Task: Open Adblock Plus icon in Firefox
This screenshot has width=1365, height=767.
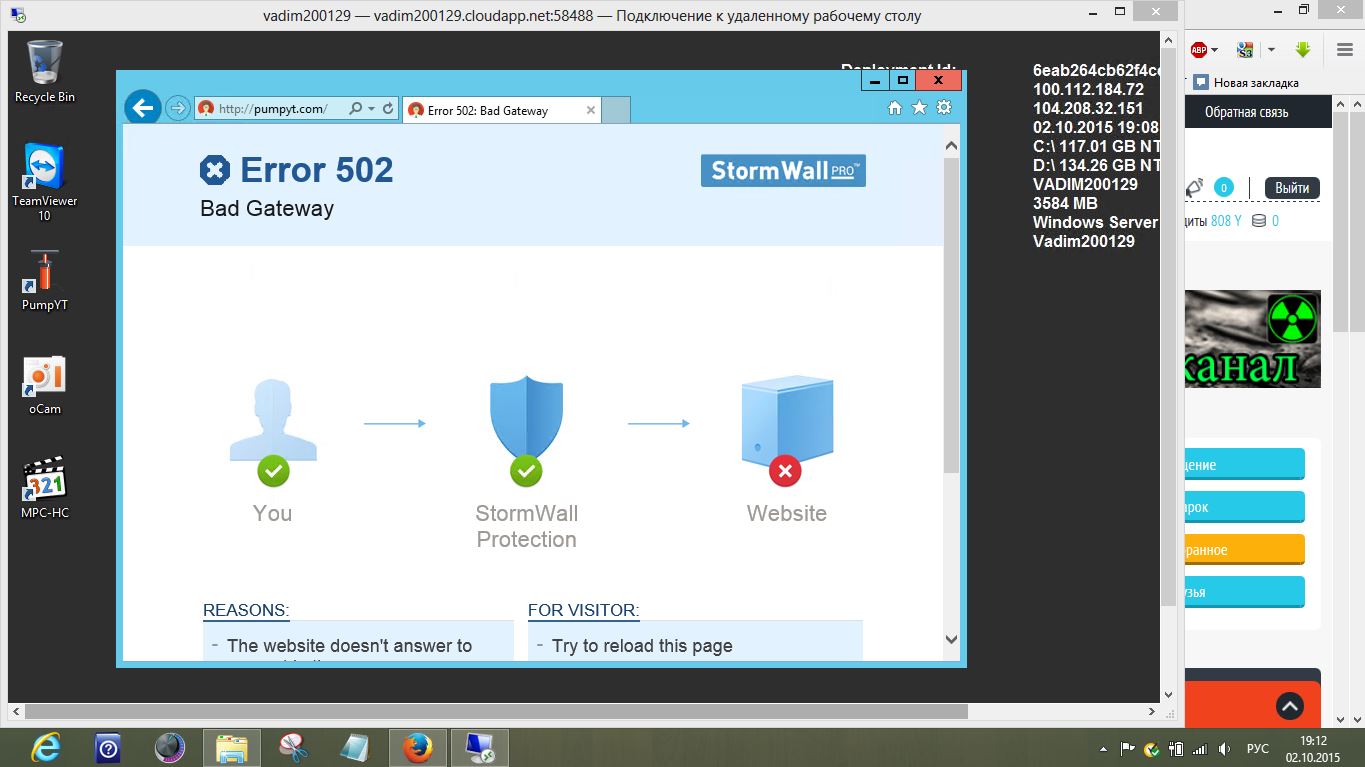Action: 1198,49
